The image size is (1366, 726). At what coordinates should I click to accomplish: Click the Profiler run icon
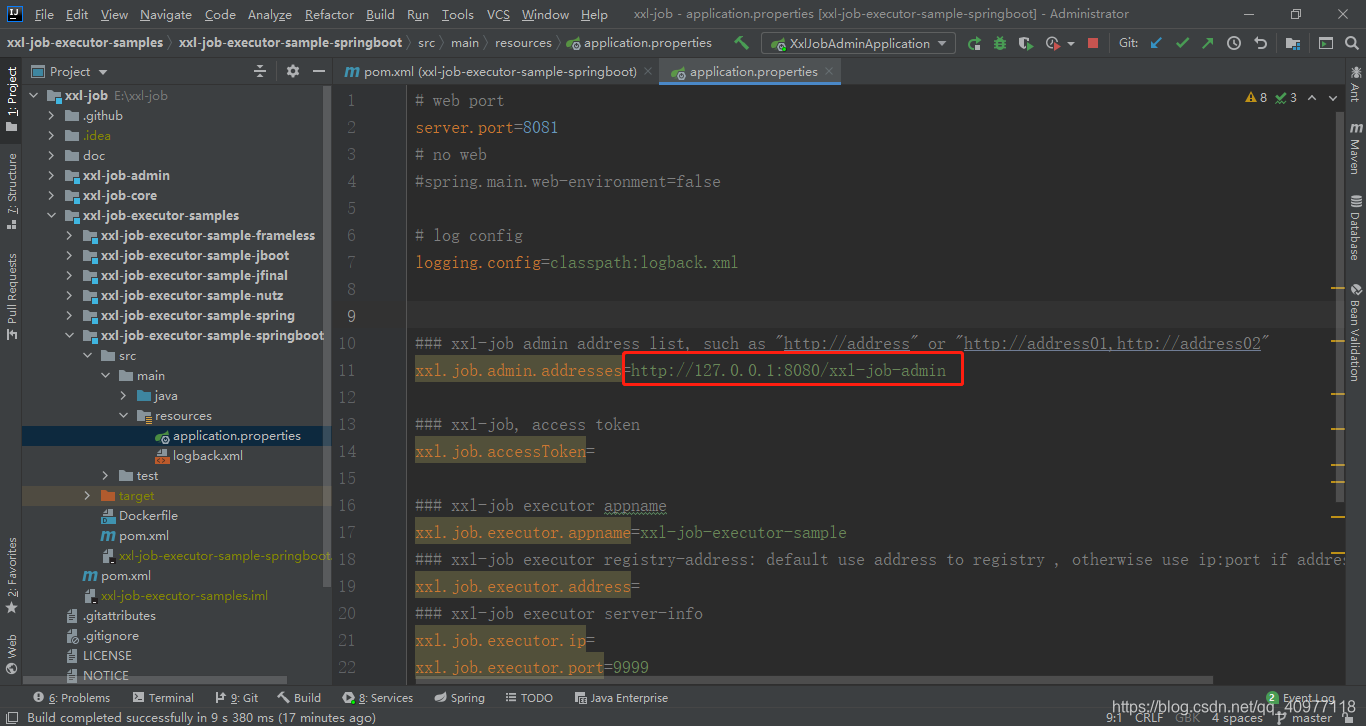1052,43
